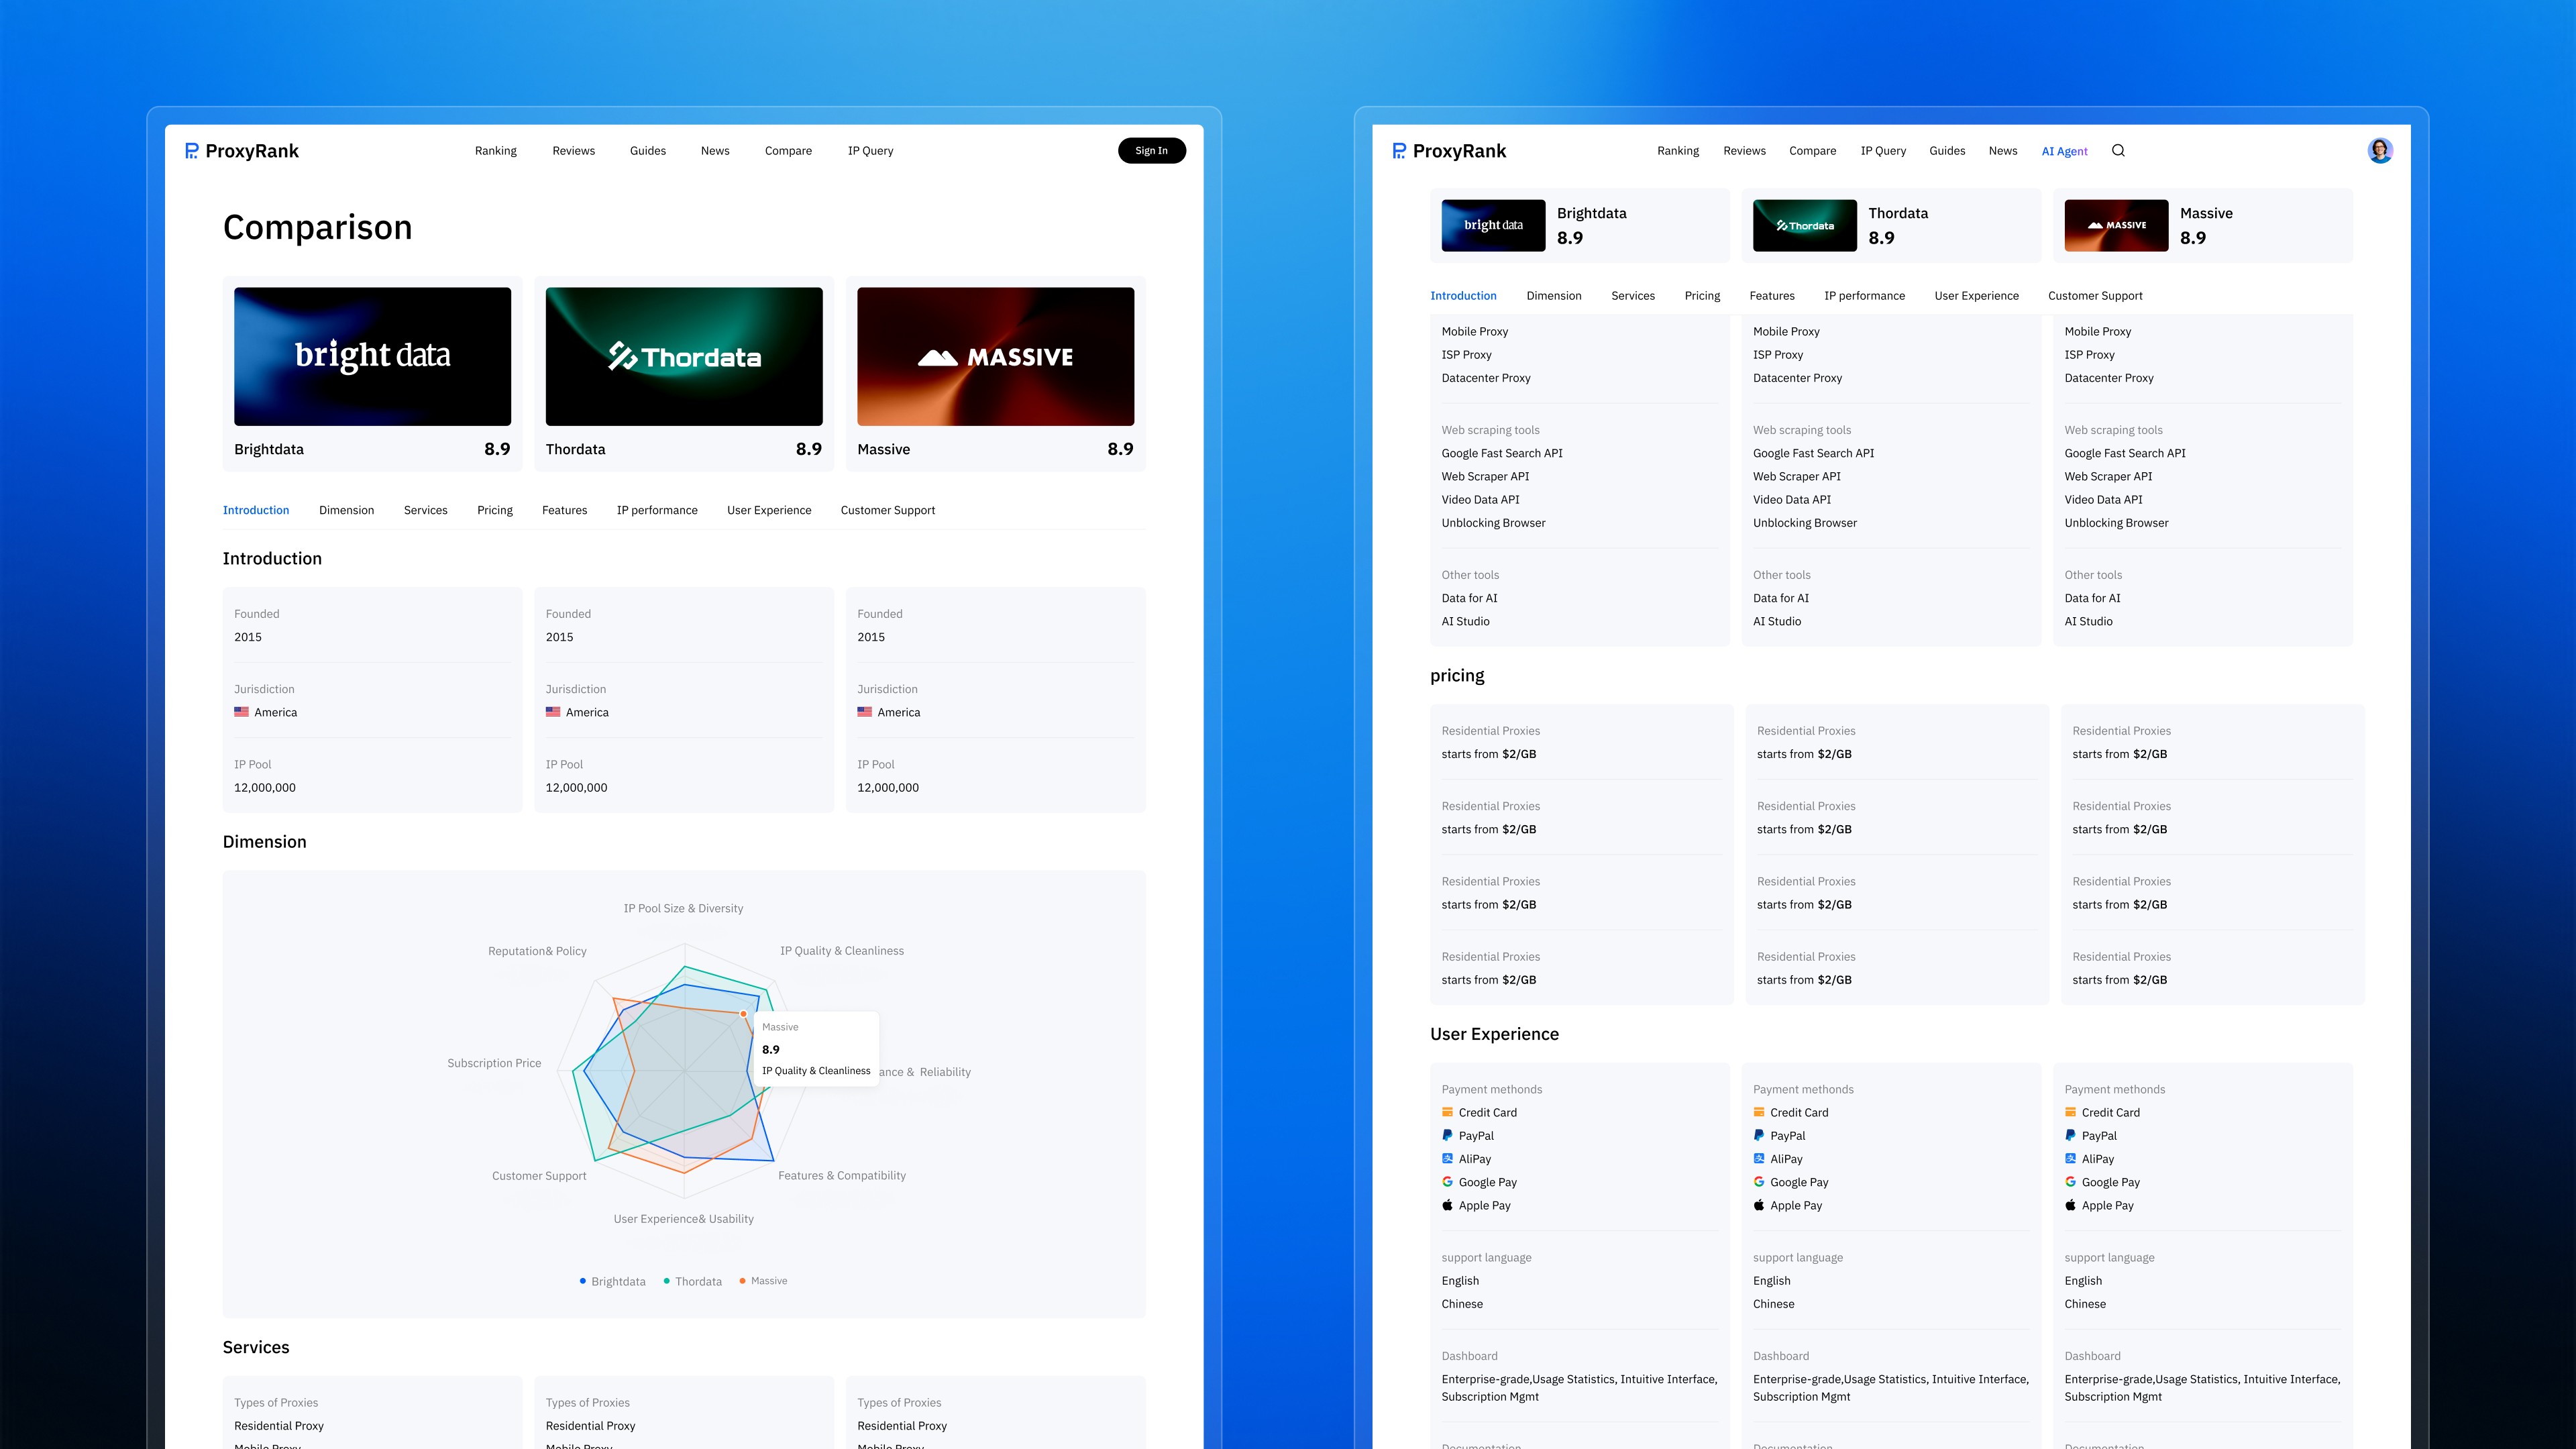The width and height of the screenshot is (2576, 1449).
Task: Click ProxyRank logo in right page header
Action: 1449,151
